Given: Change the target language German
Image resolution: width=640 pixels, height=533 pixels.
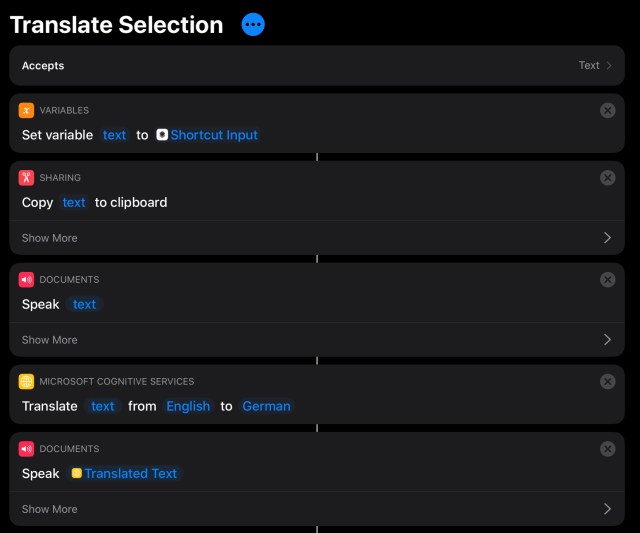Looking at the screenshot, I should coord(266,406).
